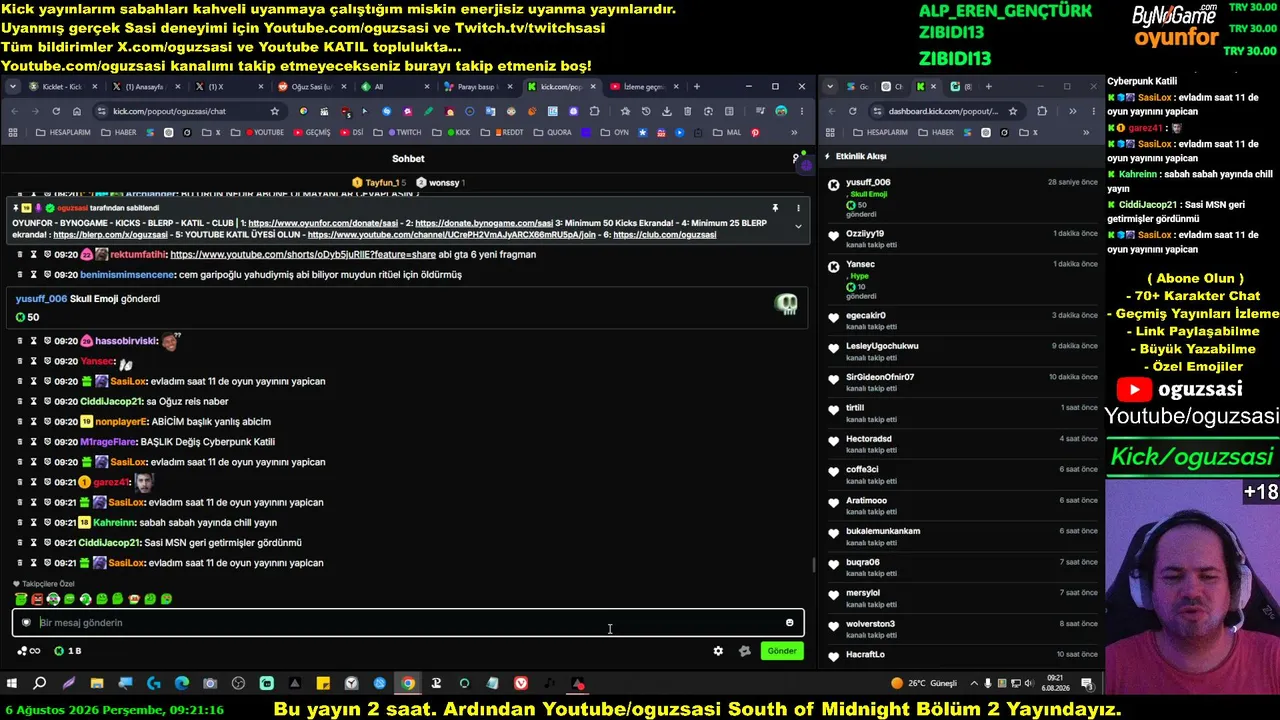Bookmark the kick.com chat page star
This screenshot has width=1280, height=720.
pyautogui.click(x=275, y=111)
